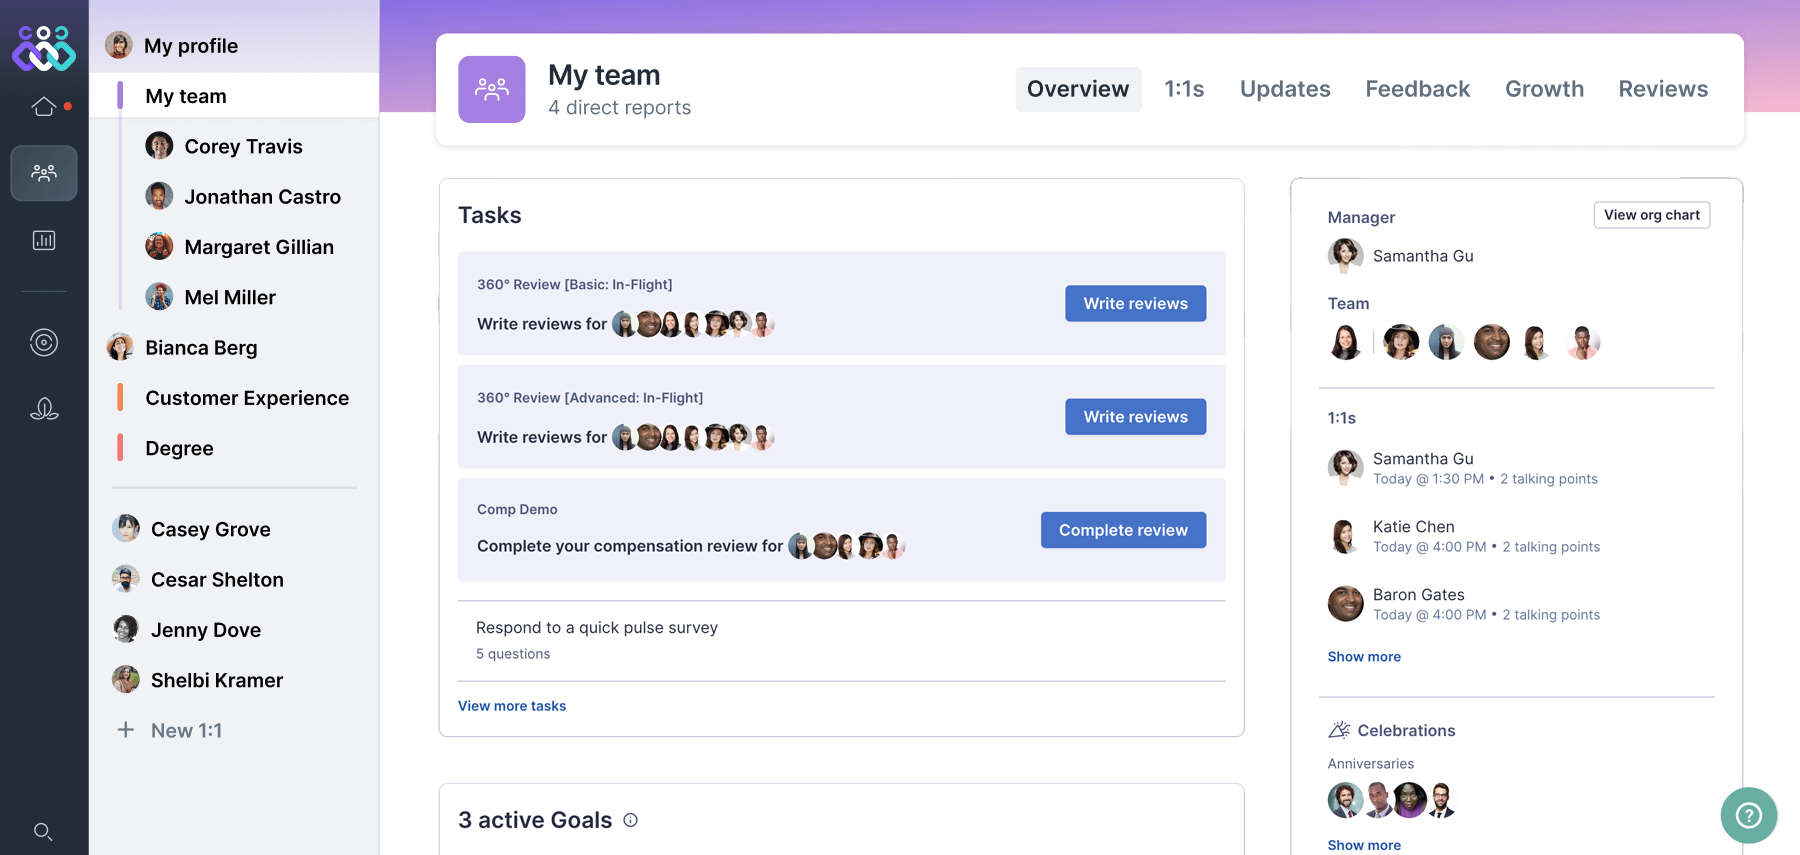Click the Lattice logo at top left
This screenshot has width=1800, height=855.
44,47
